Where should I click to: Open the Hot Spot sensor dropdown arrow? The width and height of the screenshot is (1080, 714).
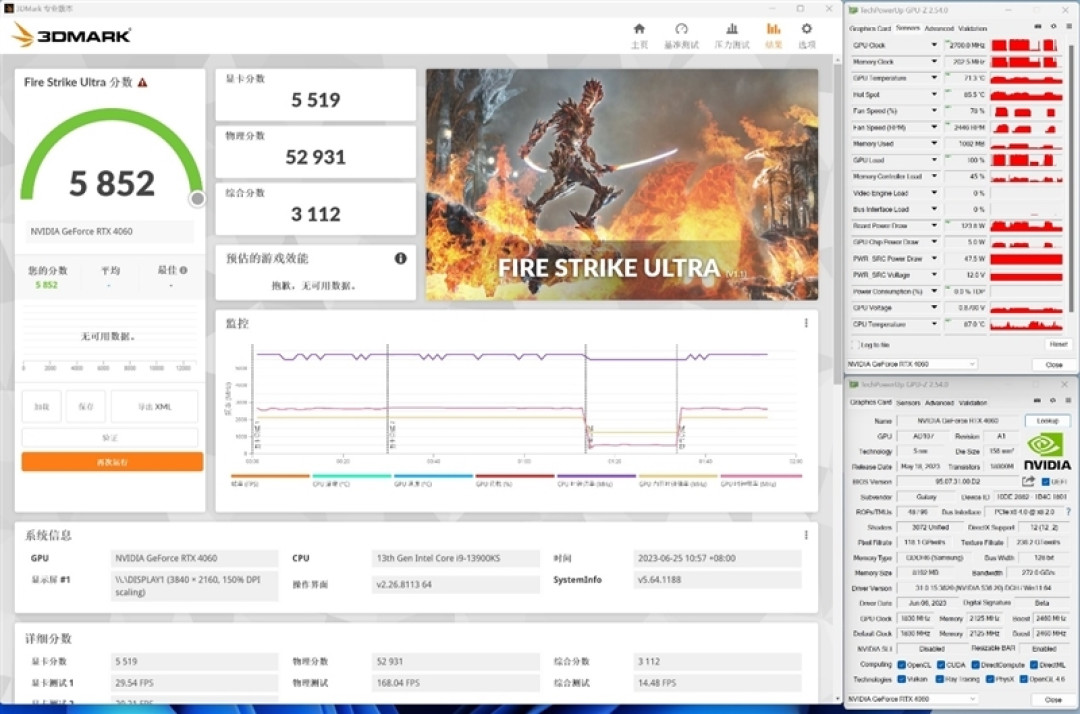(934, 95)
